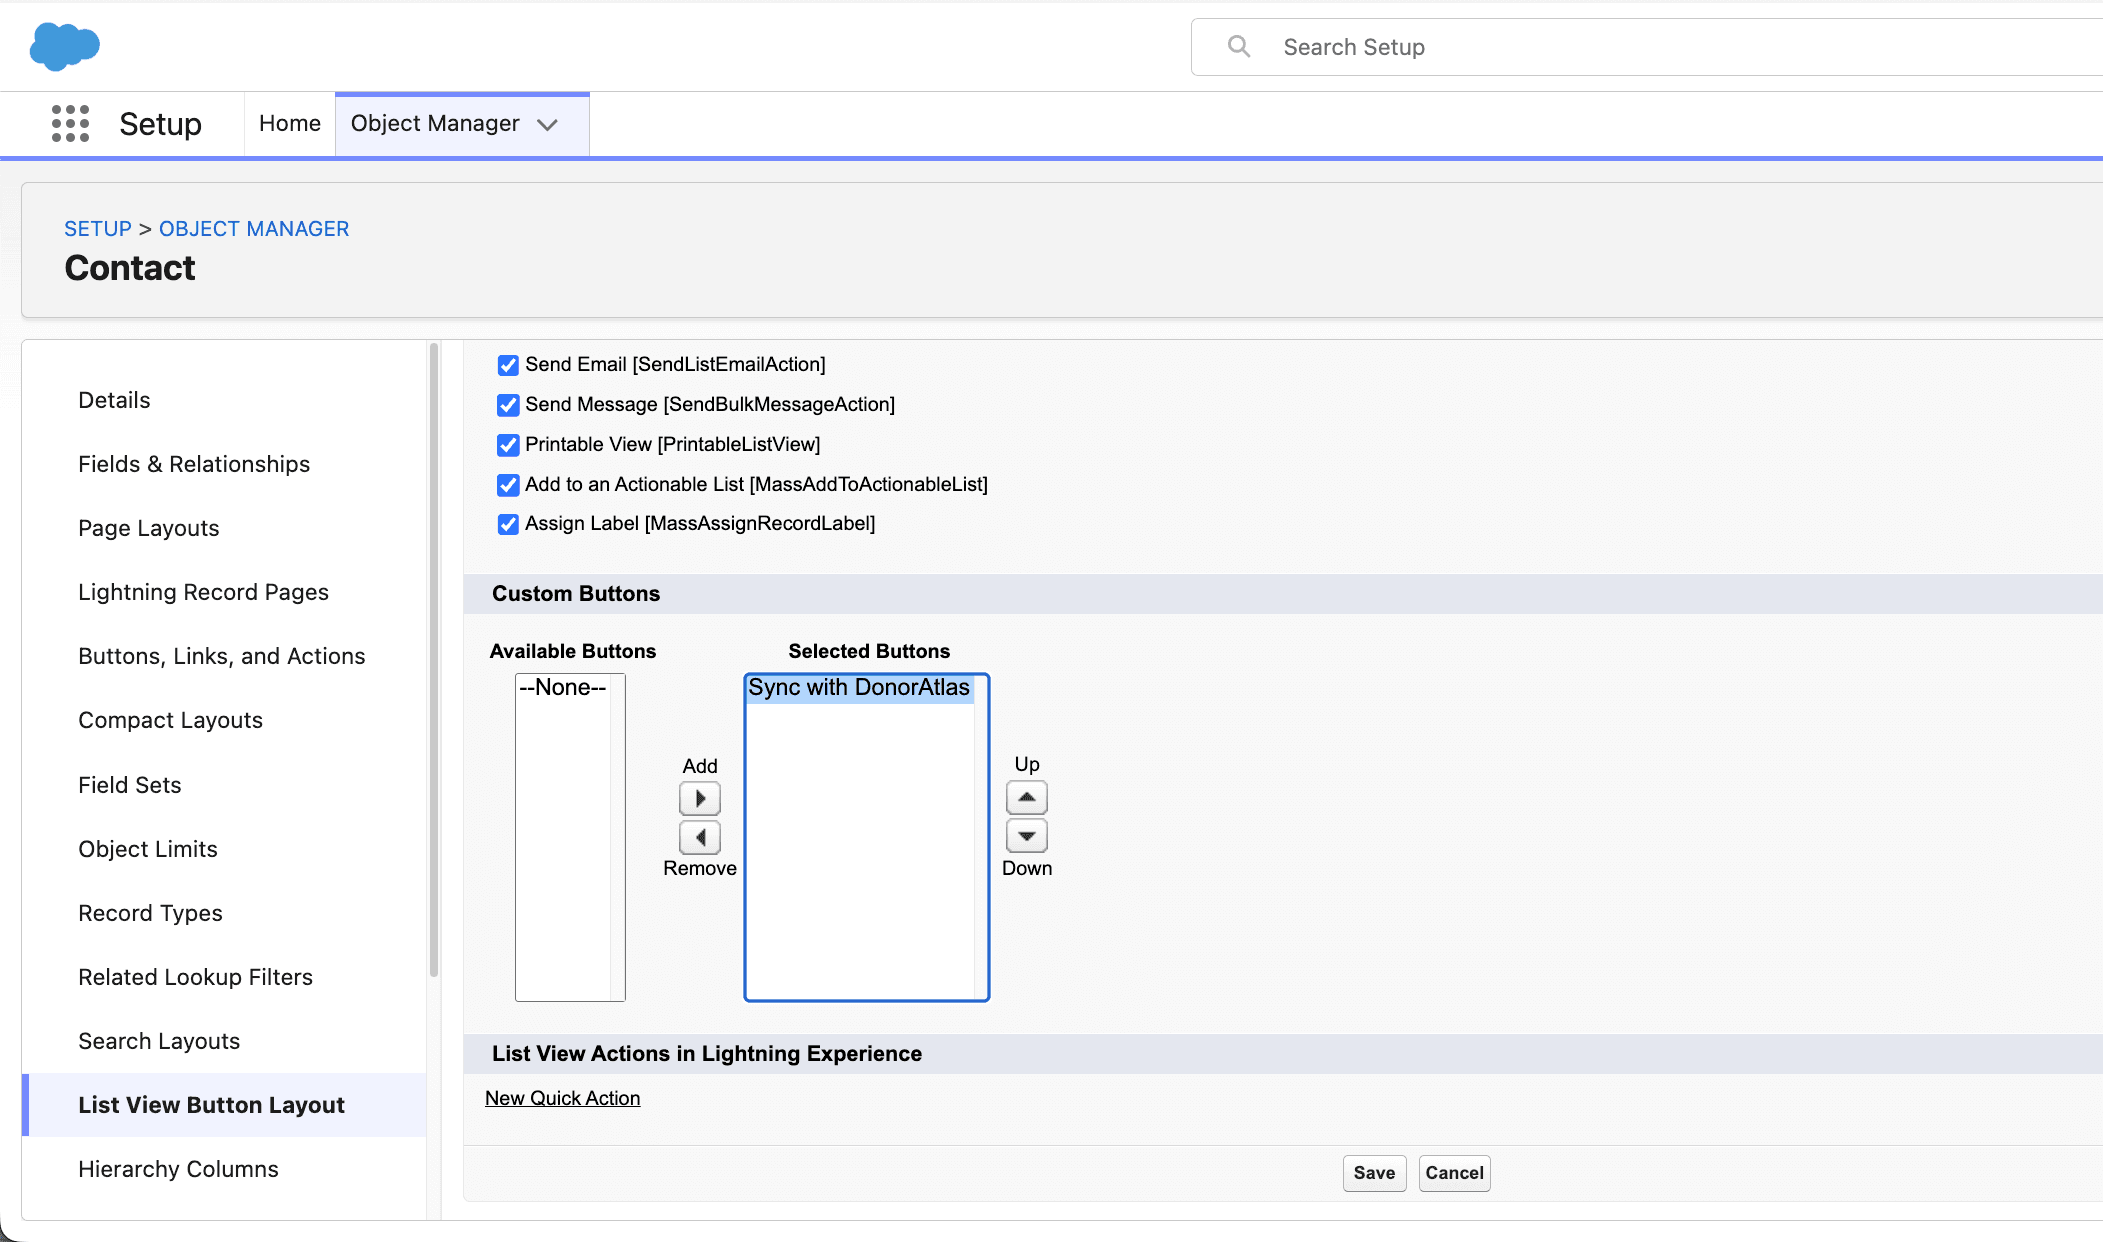Click the Save button
The width and height of the screenshot is (2103, 1242).
[x=1374, y=1173]
